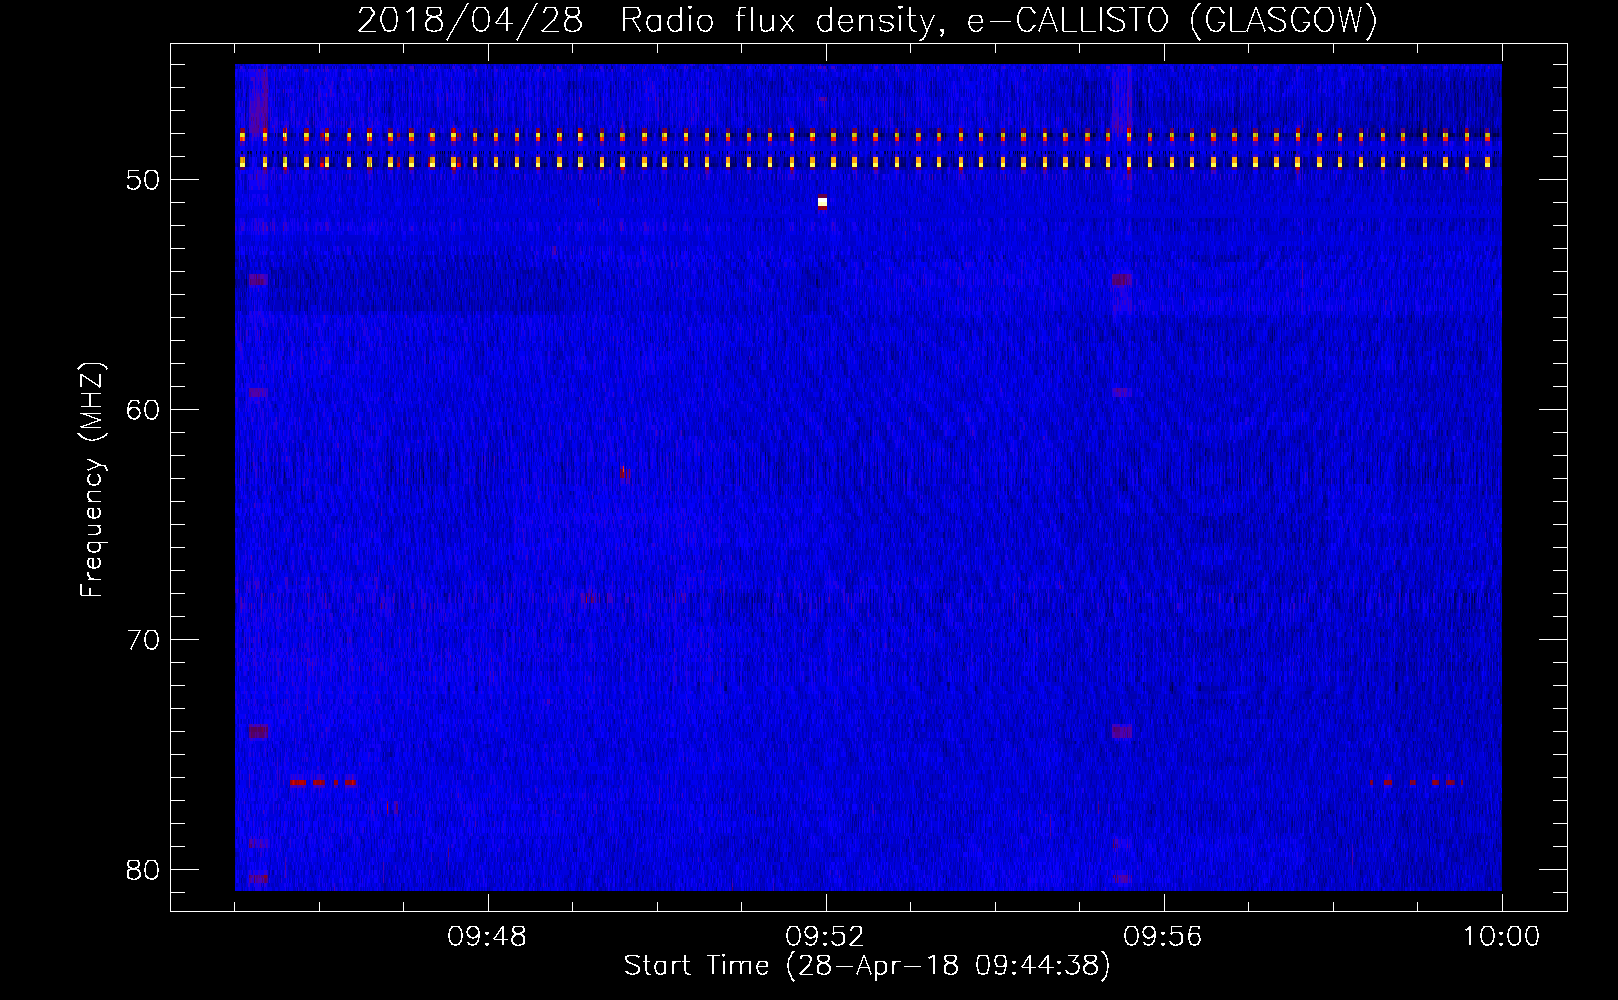Screen dimensions: 1618x1000
Task: Click the plot title mentioning e-CALLISTO (GLASGOW)
Action: 867,20
